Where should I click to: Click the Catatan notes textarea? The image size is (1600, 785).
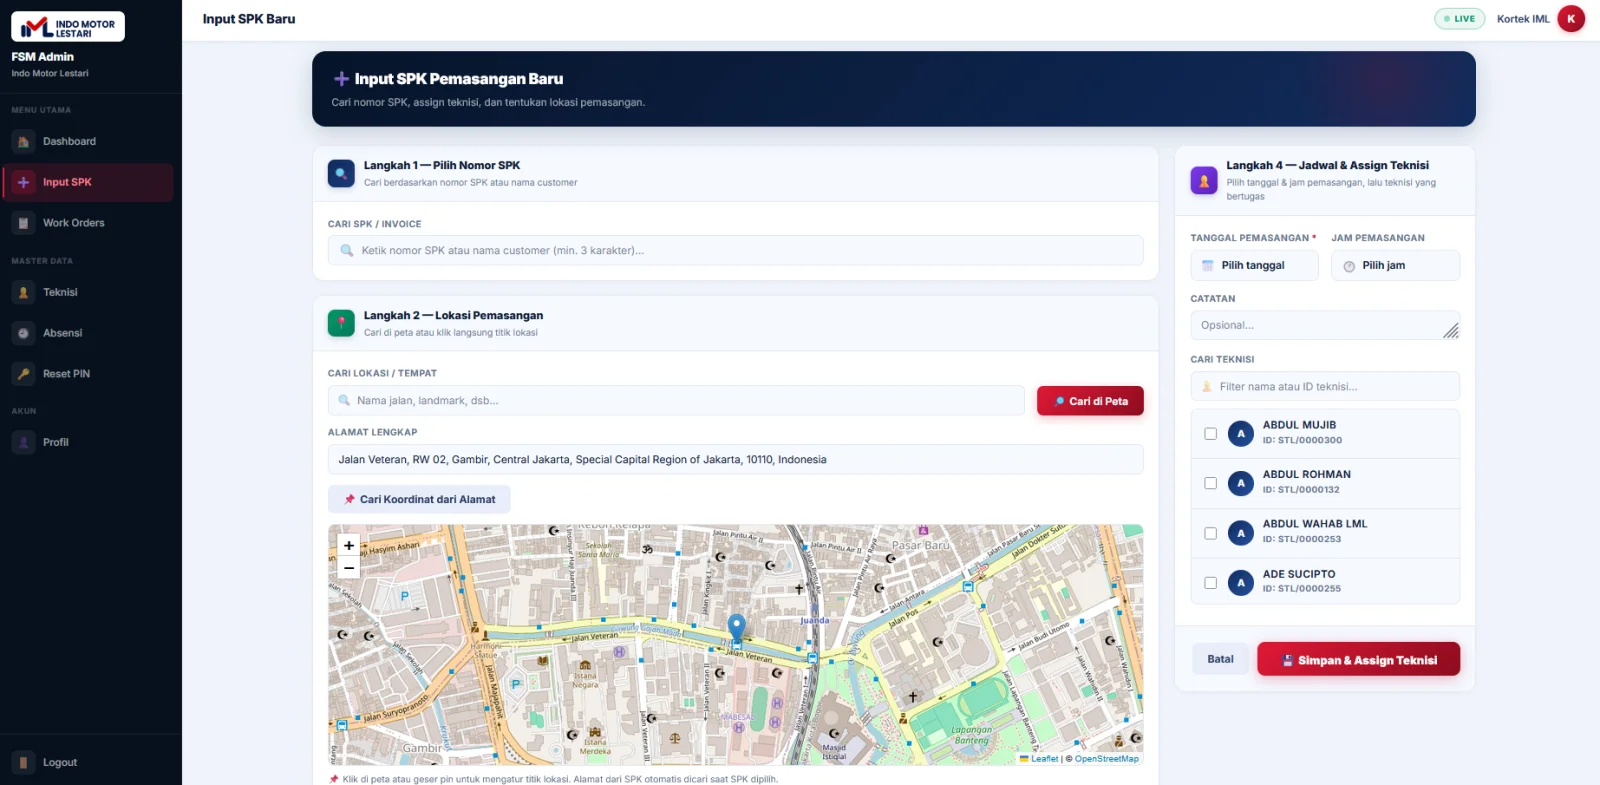(1325, 326)
